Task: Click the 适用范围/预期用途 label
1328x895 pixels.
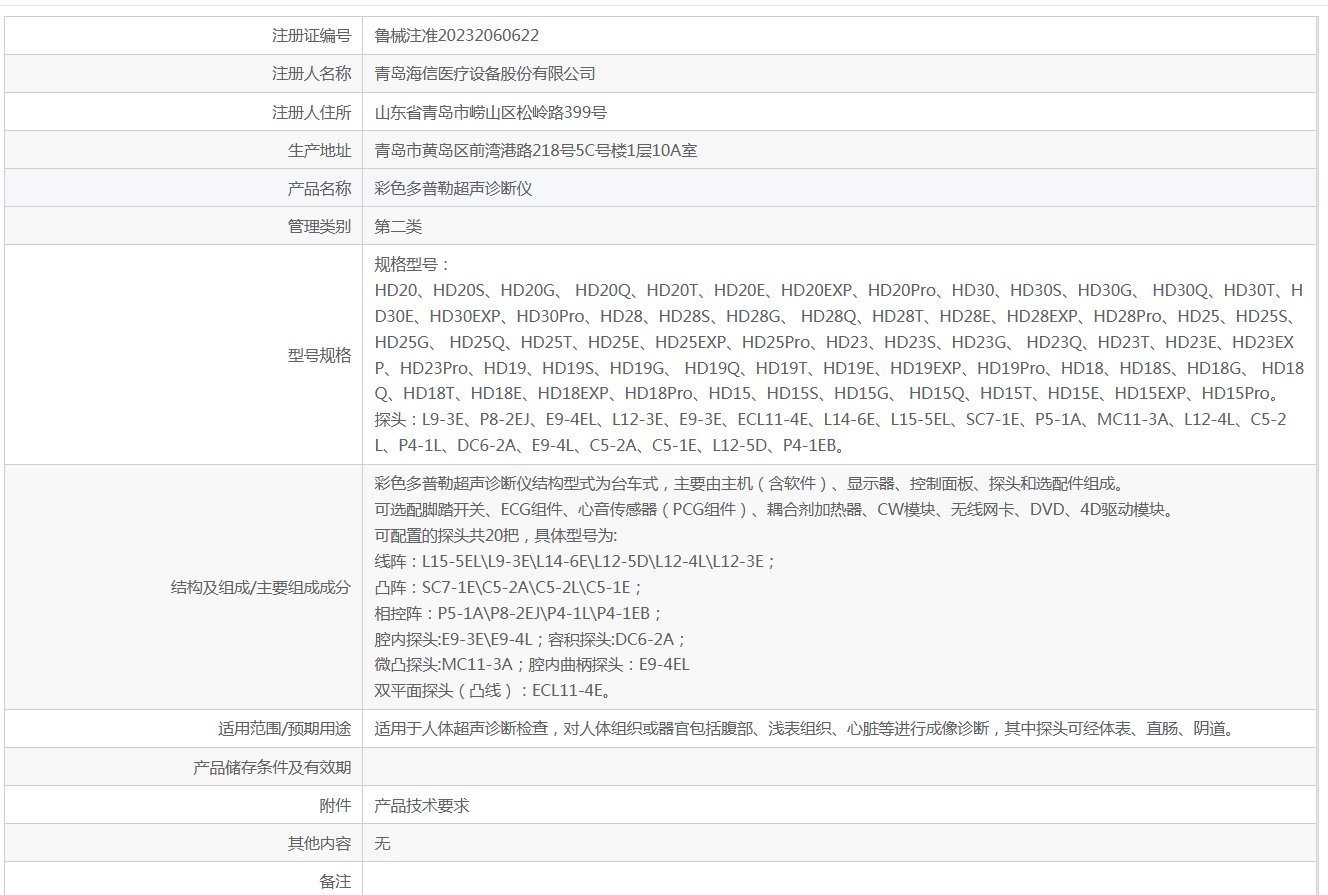Action: (x=285, y=728)
